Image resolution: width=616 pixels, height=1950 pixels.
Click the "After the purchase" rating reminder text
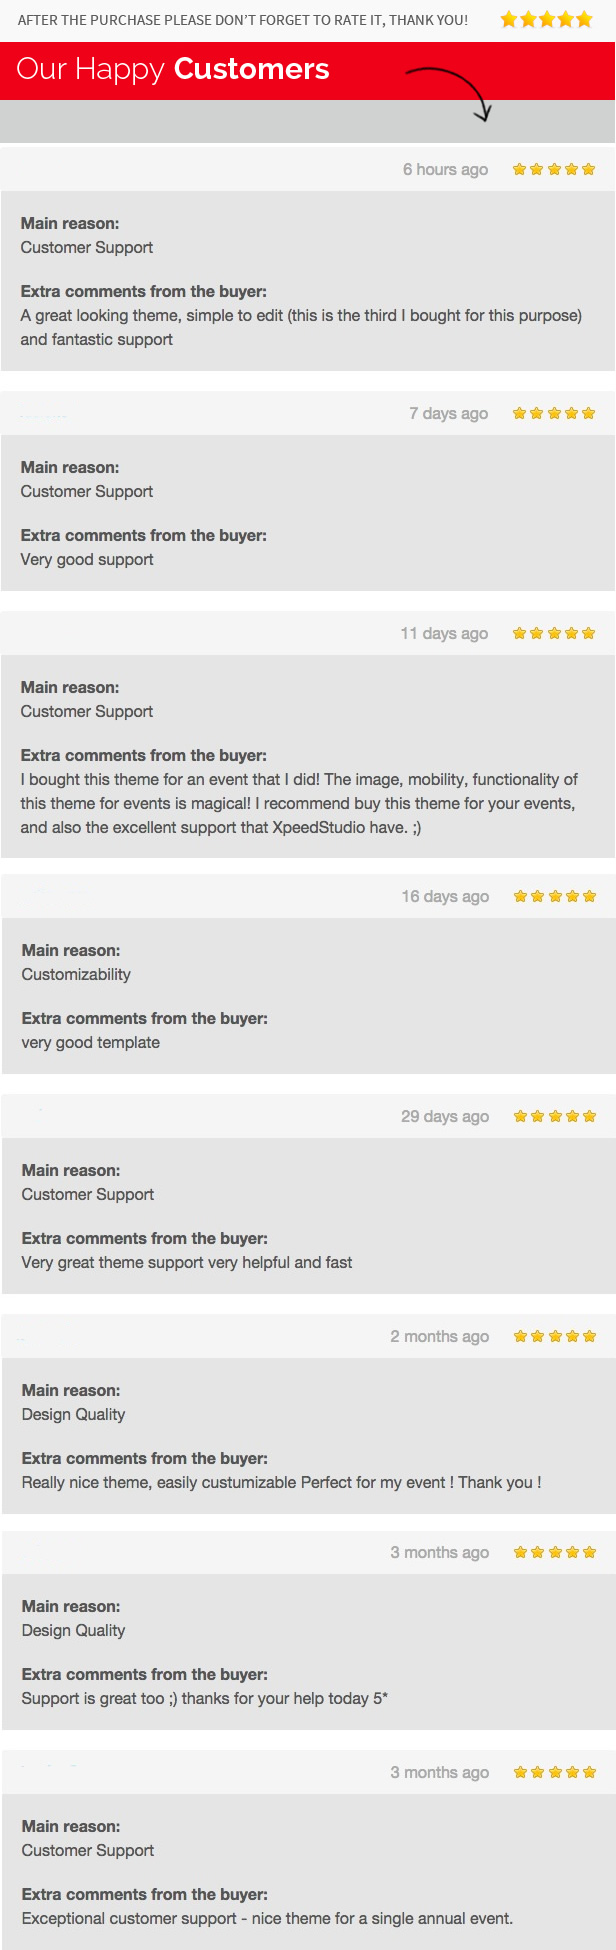point(243,20)
